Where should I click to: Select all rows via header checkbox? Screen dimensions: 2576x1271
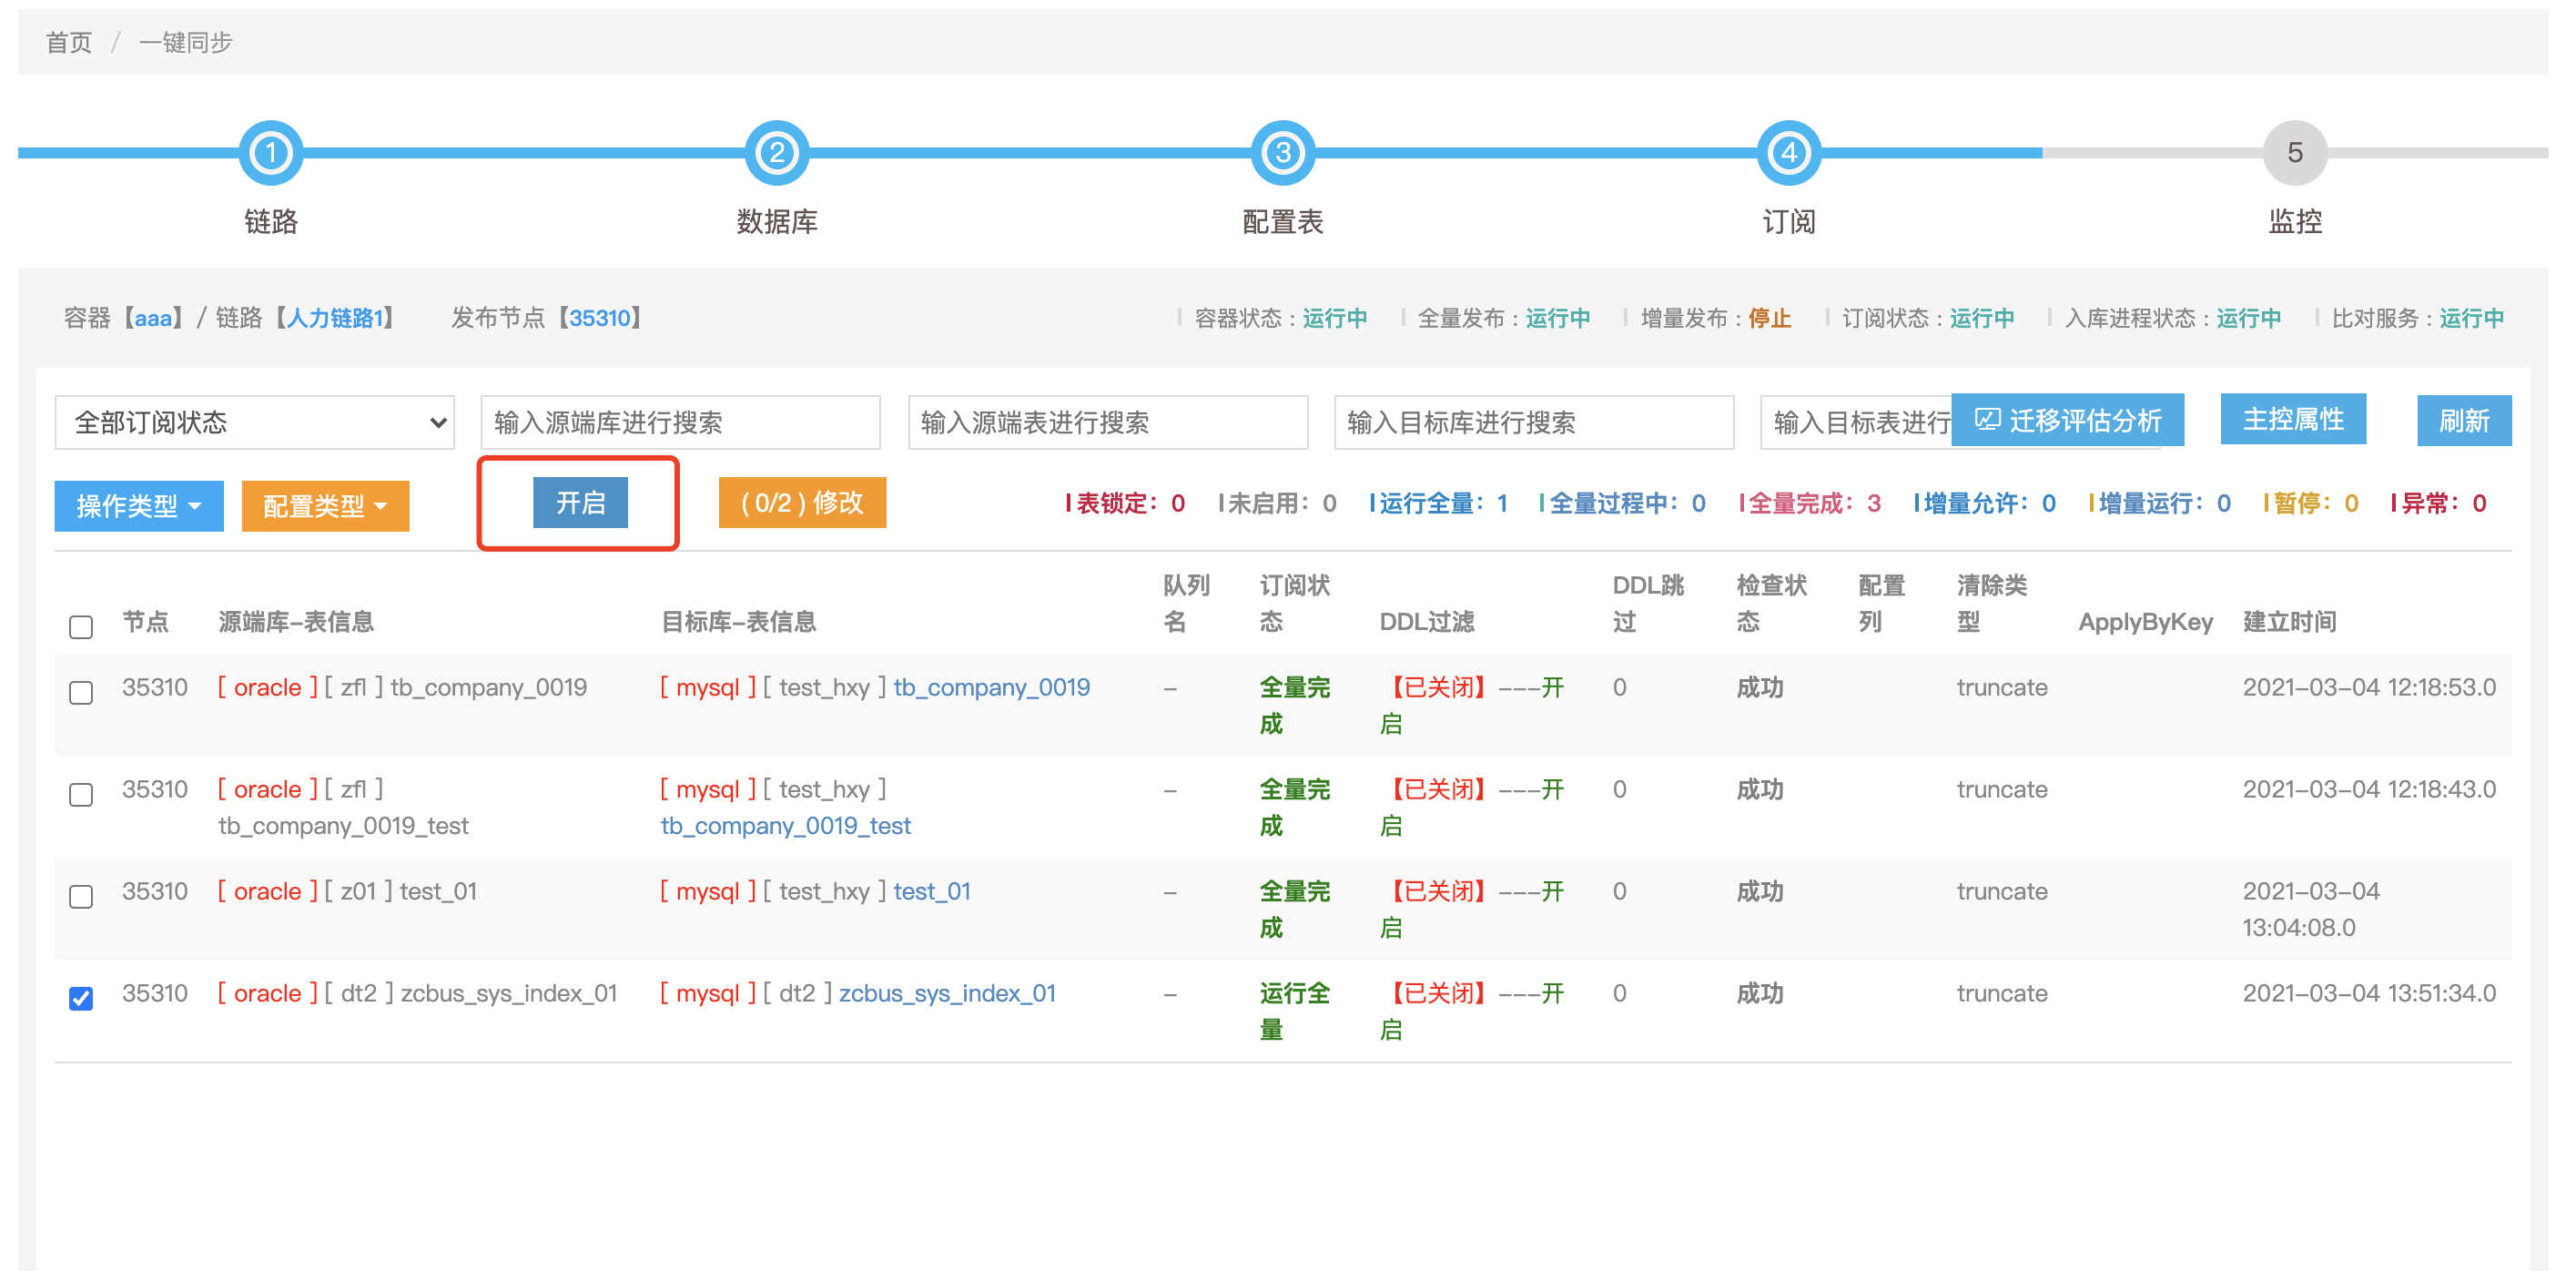tap(81, 627)
